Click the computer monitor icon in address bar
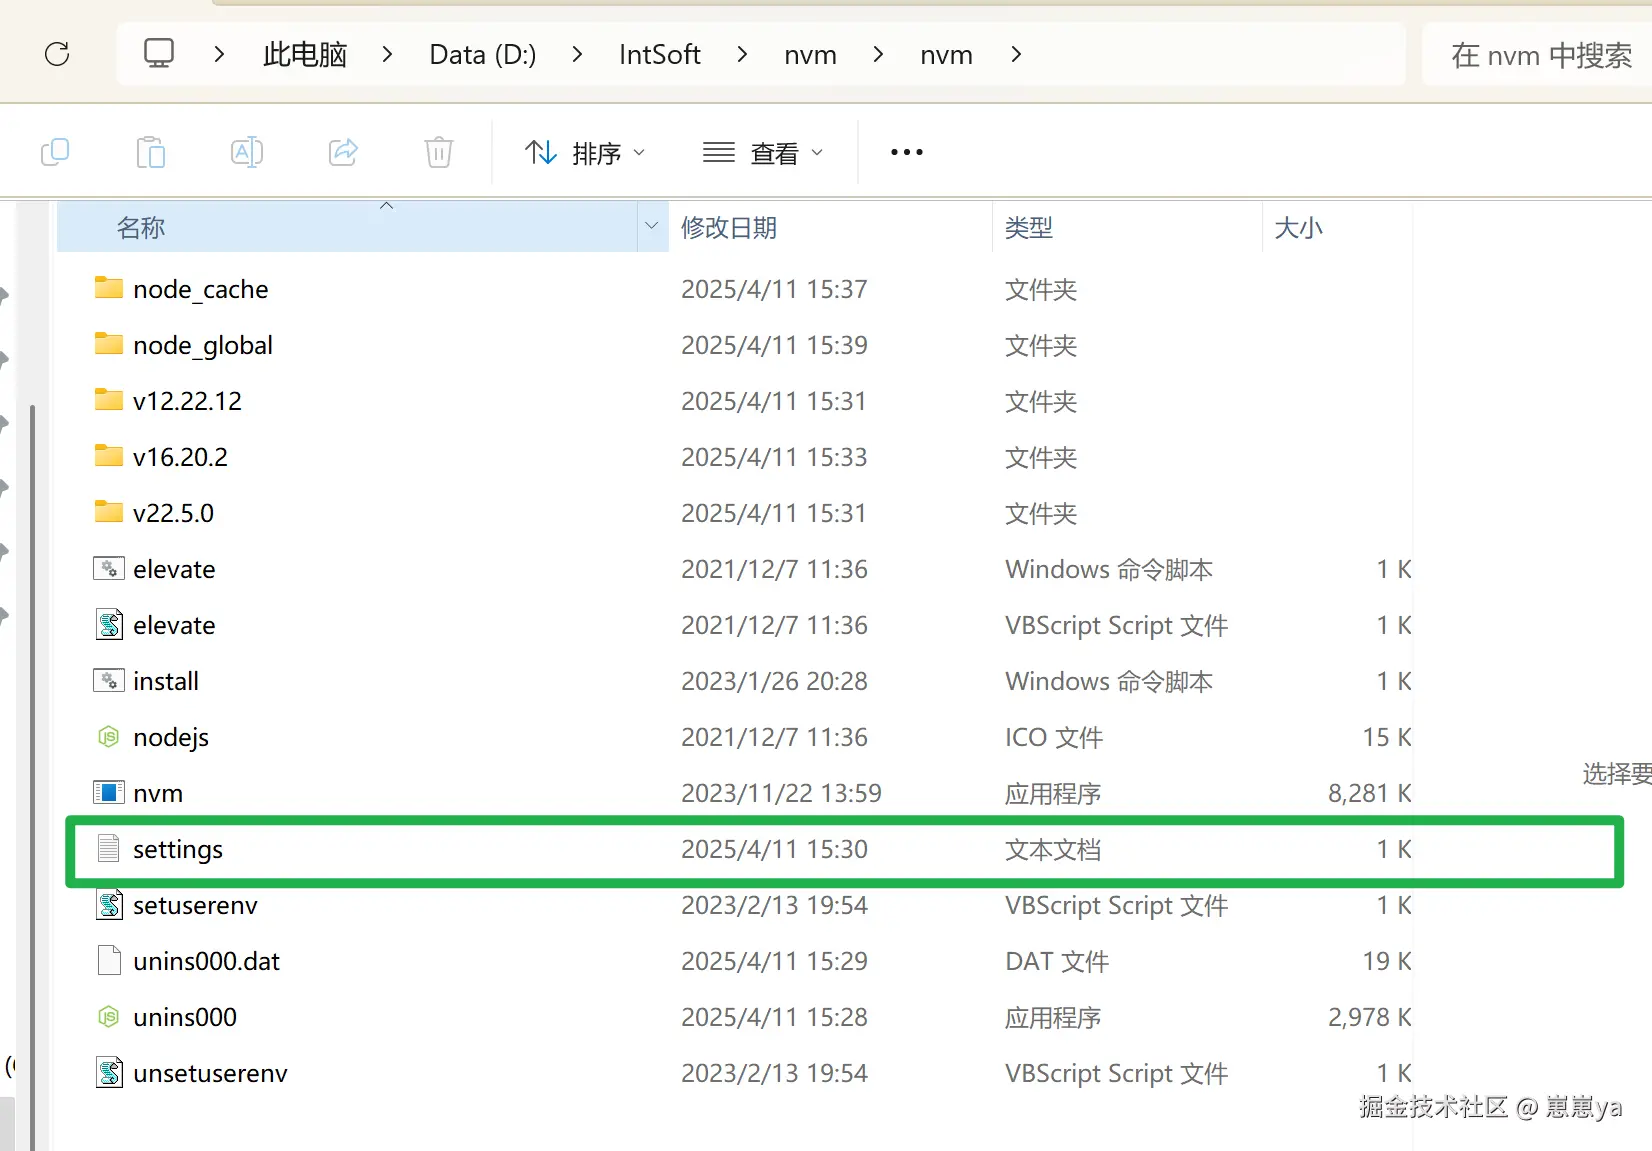The image size is (1652, 1151). tap(159, 53)
